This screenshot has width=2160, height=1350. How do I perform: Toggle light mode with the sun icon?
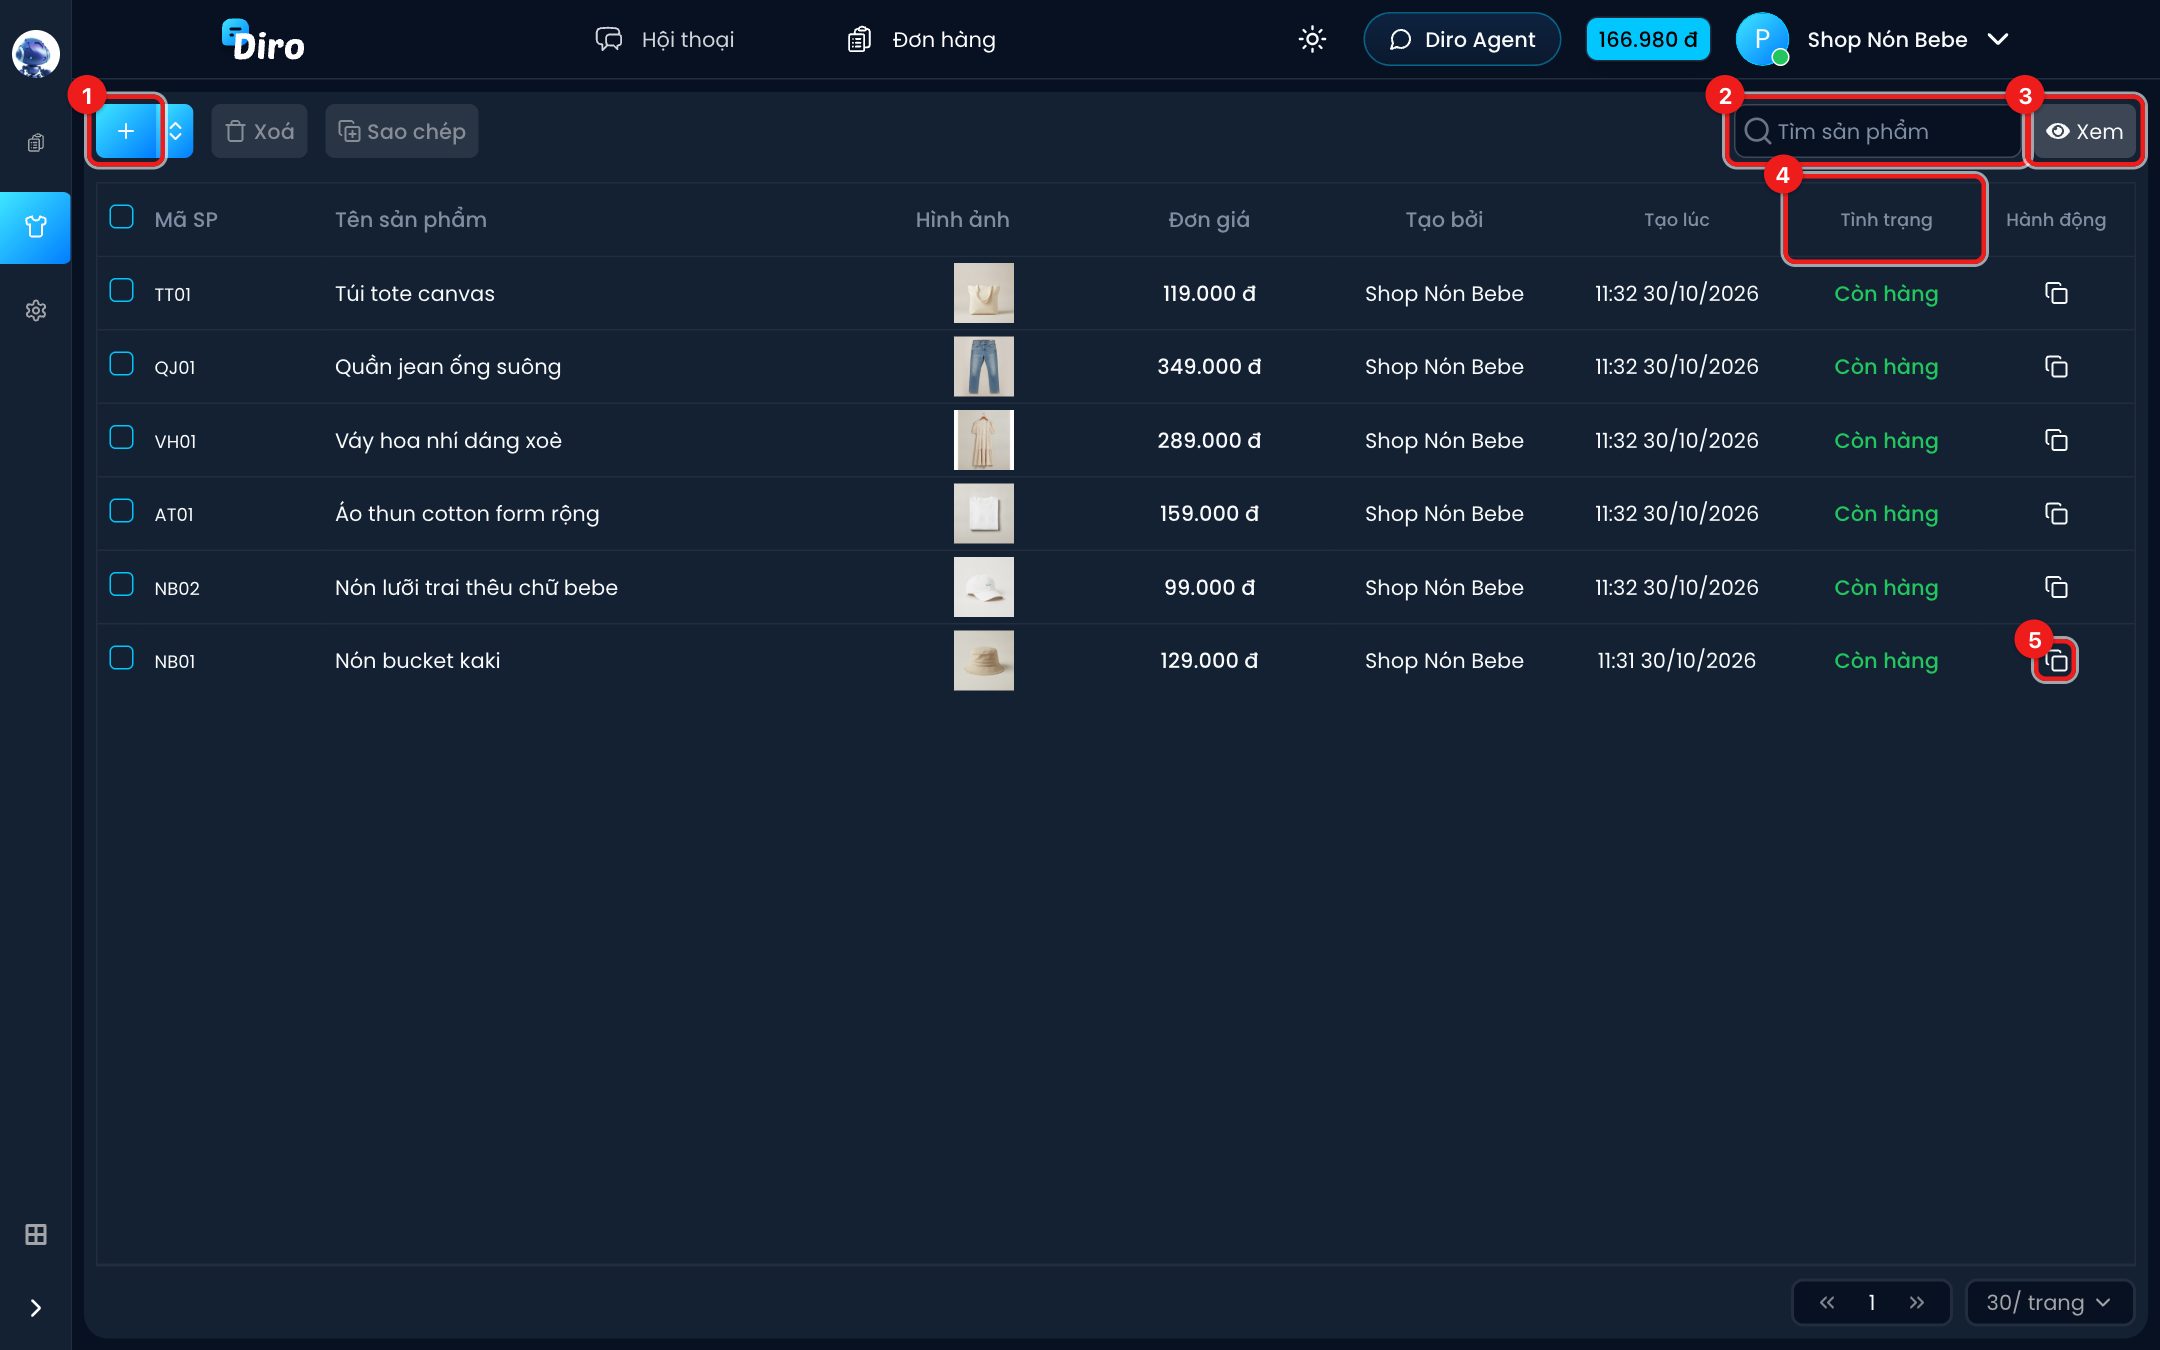tap(1312, 39)
